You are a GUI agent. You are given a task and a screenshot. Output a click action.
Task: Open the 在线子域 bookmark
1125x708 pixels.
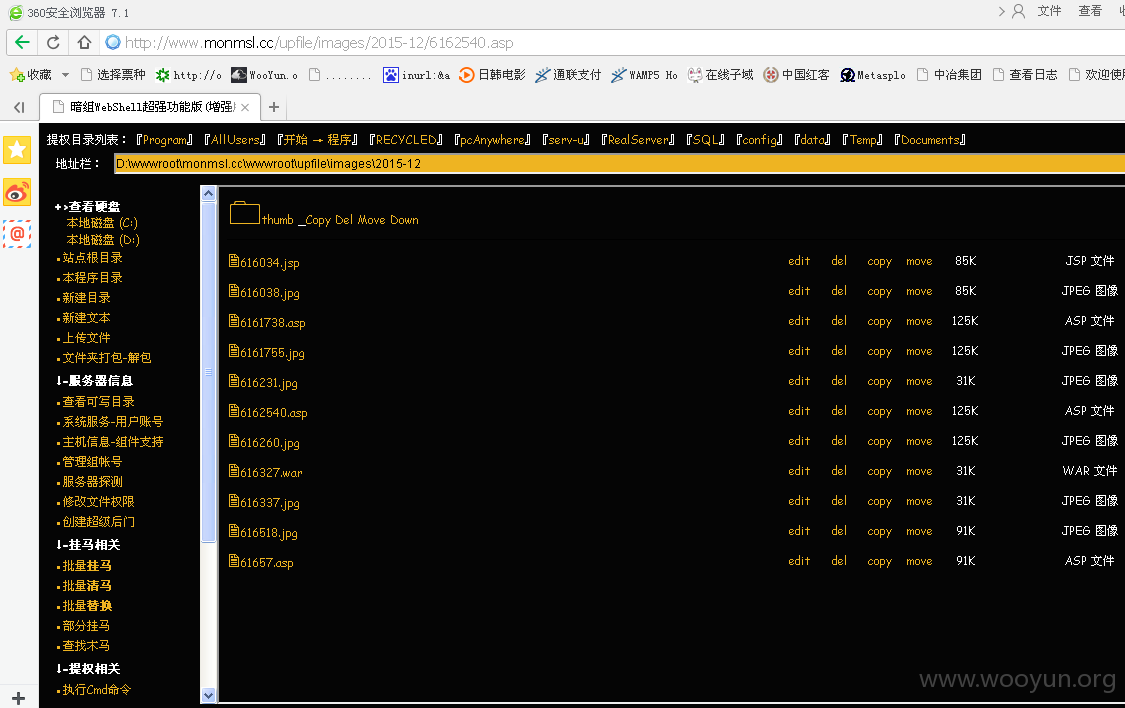coord(720,75)
